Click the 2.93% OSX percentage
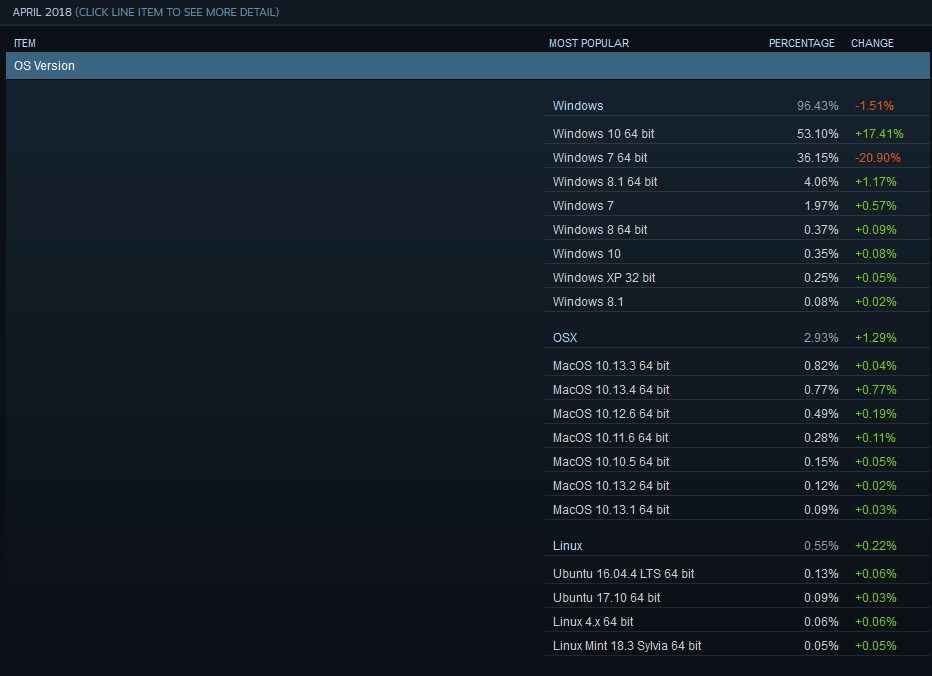 (x=821, y=338)
